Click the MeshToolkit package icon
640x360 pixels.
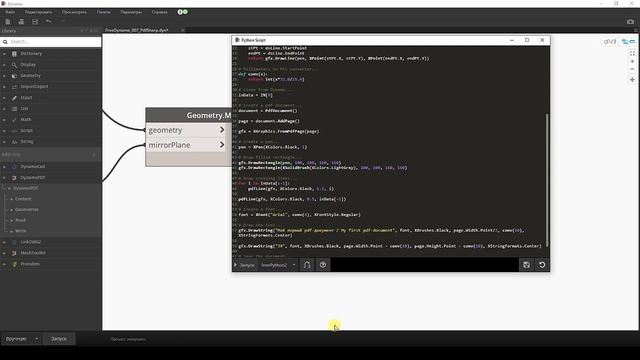(14, 253)
